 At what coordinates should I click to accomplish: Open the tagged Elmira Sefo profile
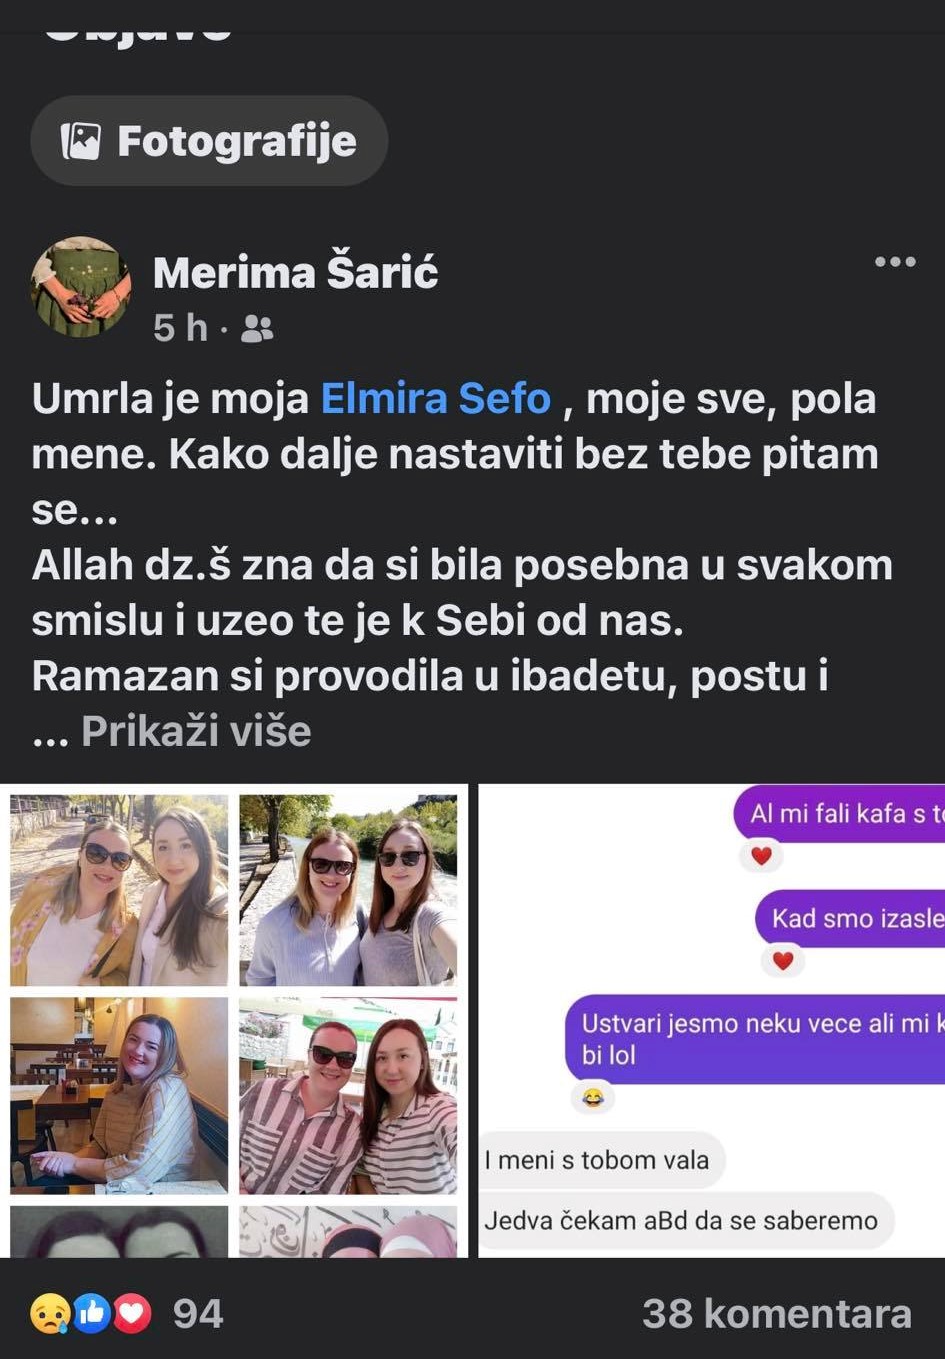click(435, 398)
